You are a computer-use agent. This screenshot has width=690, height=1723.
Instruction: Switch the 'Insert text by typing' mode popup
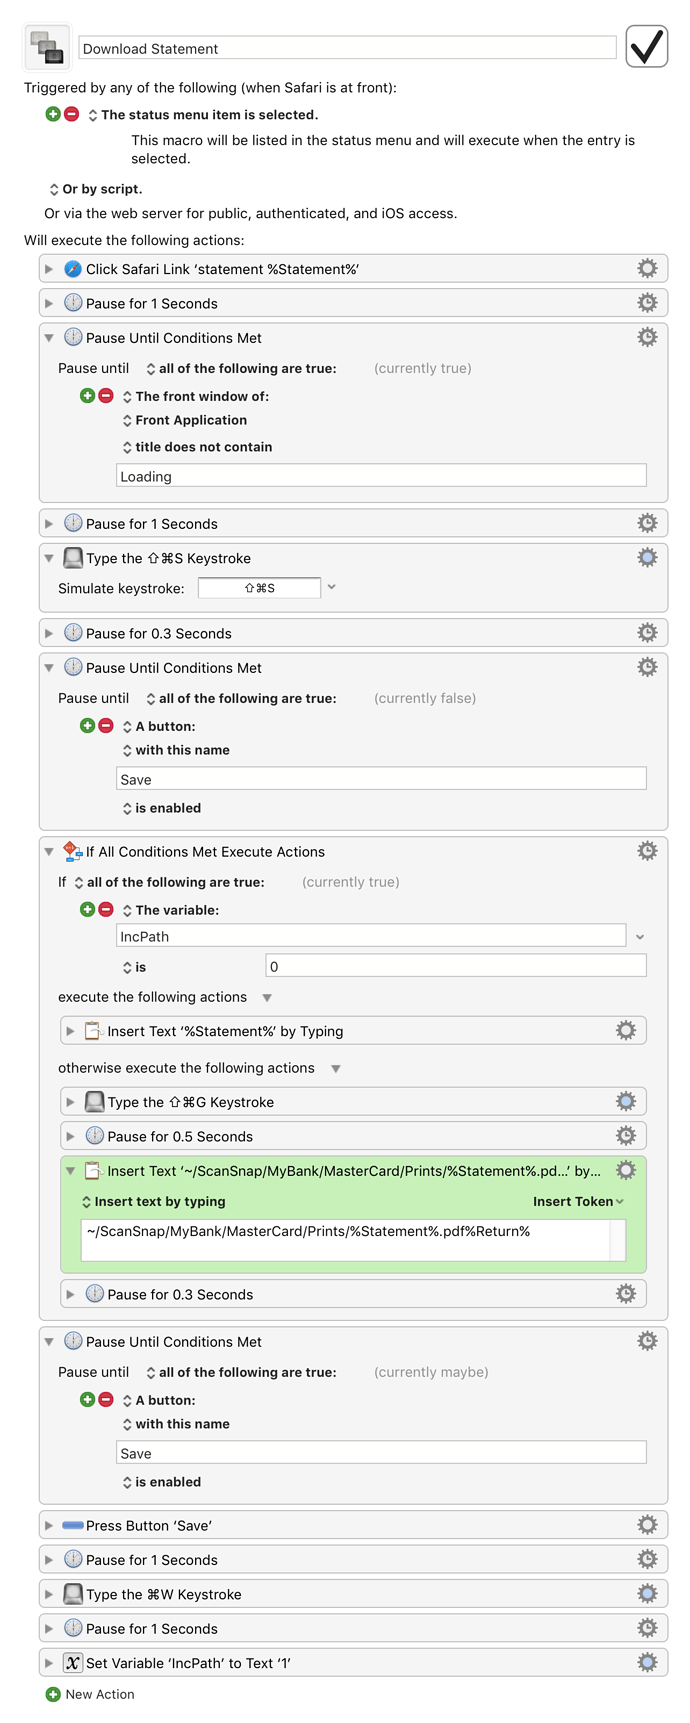(x=154, y=1201)
